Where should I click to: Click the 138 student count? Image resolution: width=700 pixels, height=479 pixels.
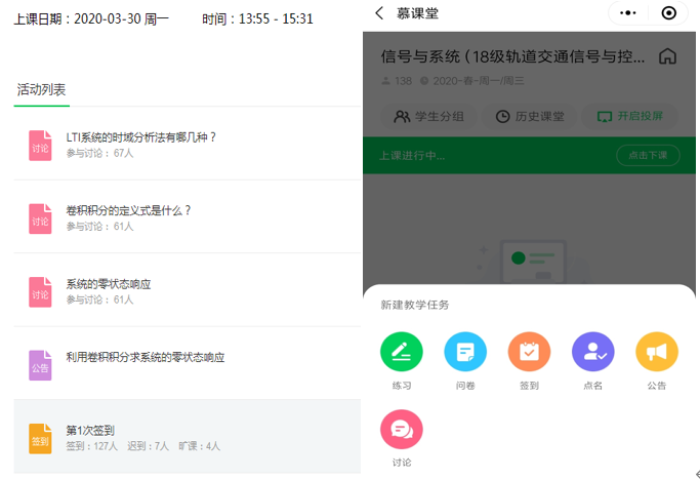(403, 81)
